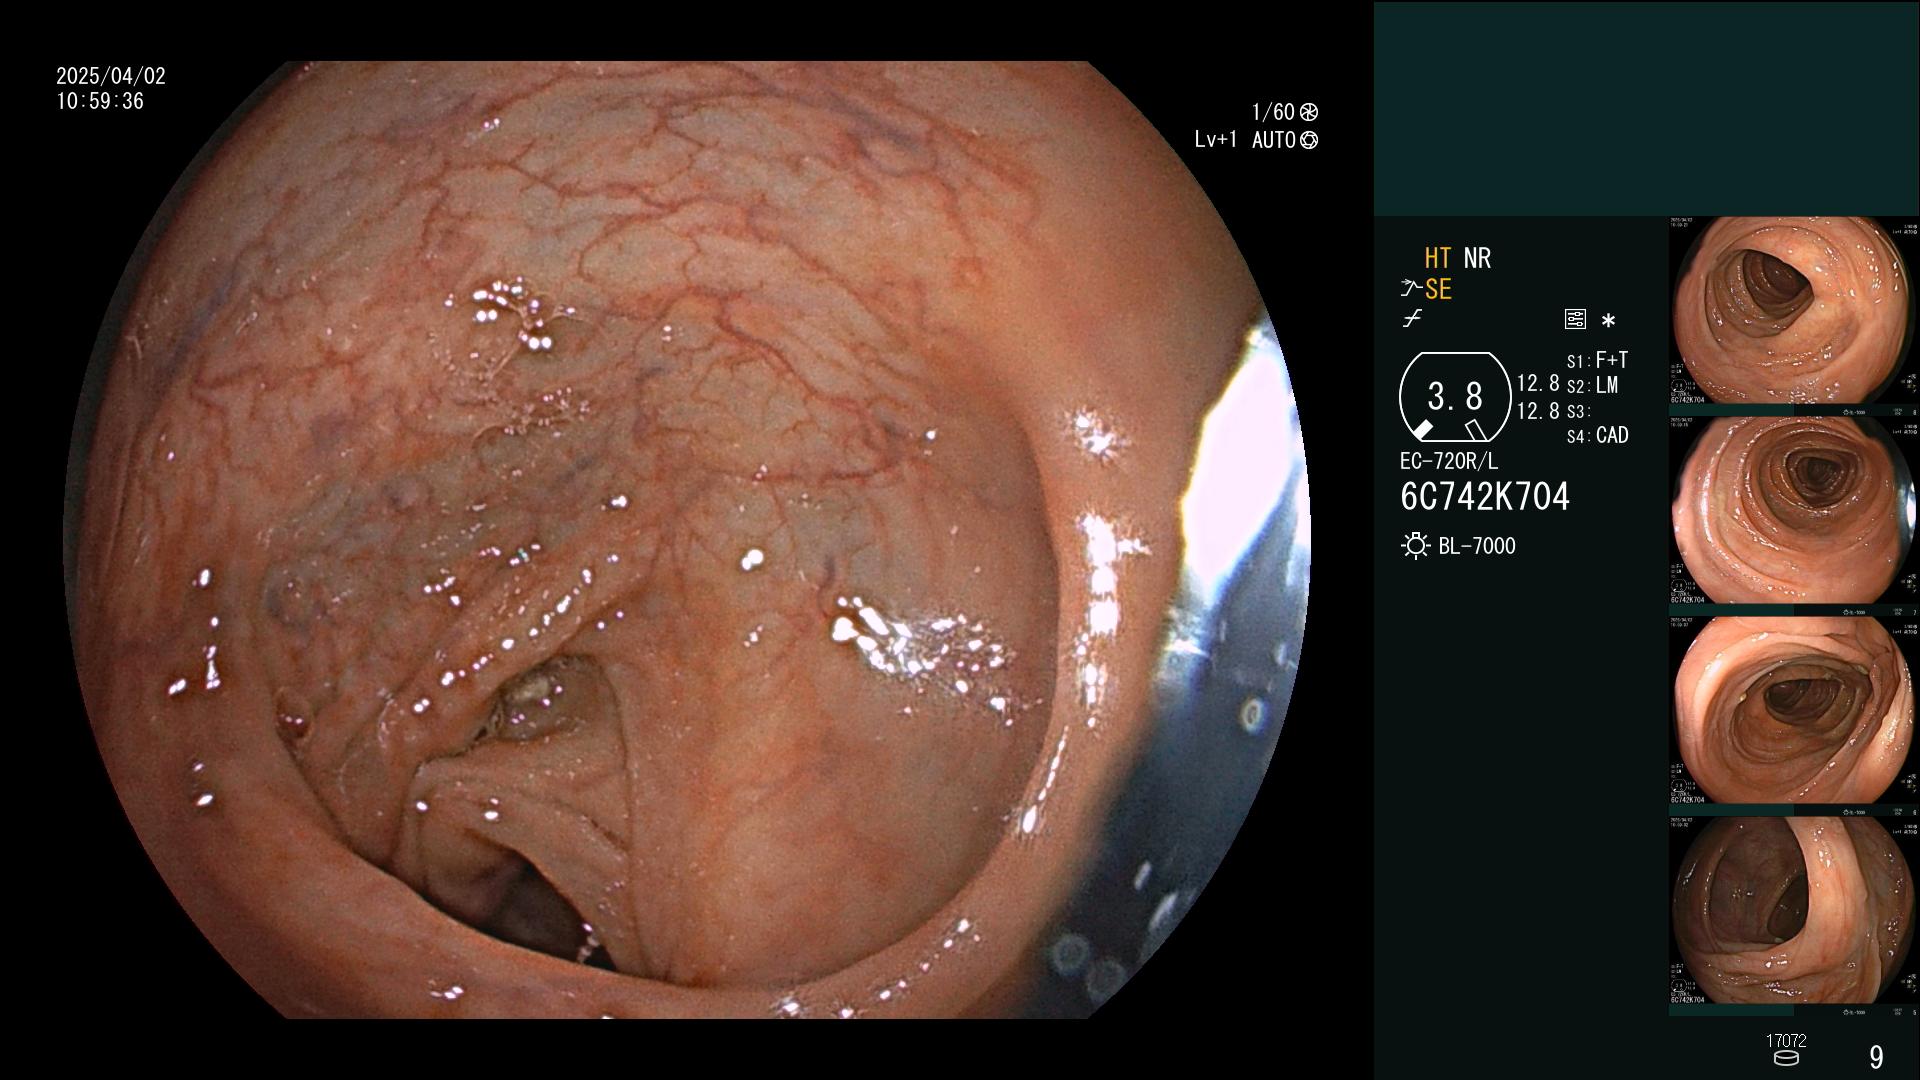The height and width of the screenshot is (1080, 1920).
Task: Click the storage disk icon under 17072
Action: tap(1786, 1058)
